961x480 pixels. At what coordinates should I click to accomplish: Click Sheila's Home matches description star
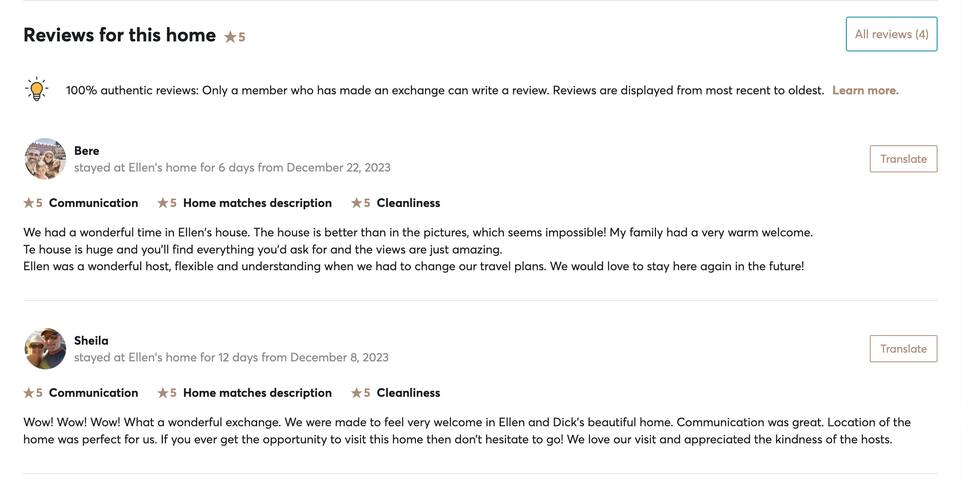coord(163,393)
